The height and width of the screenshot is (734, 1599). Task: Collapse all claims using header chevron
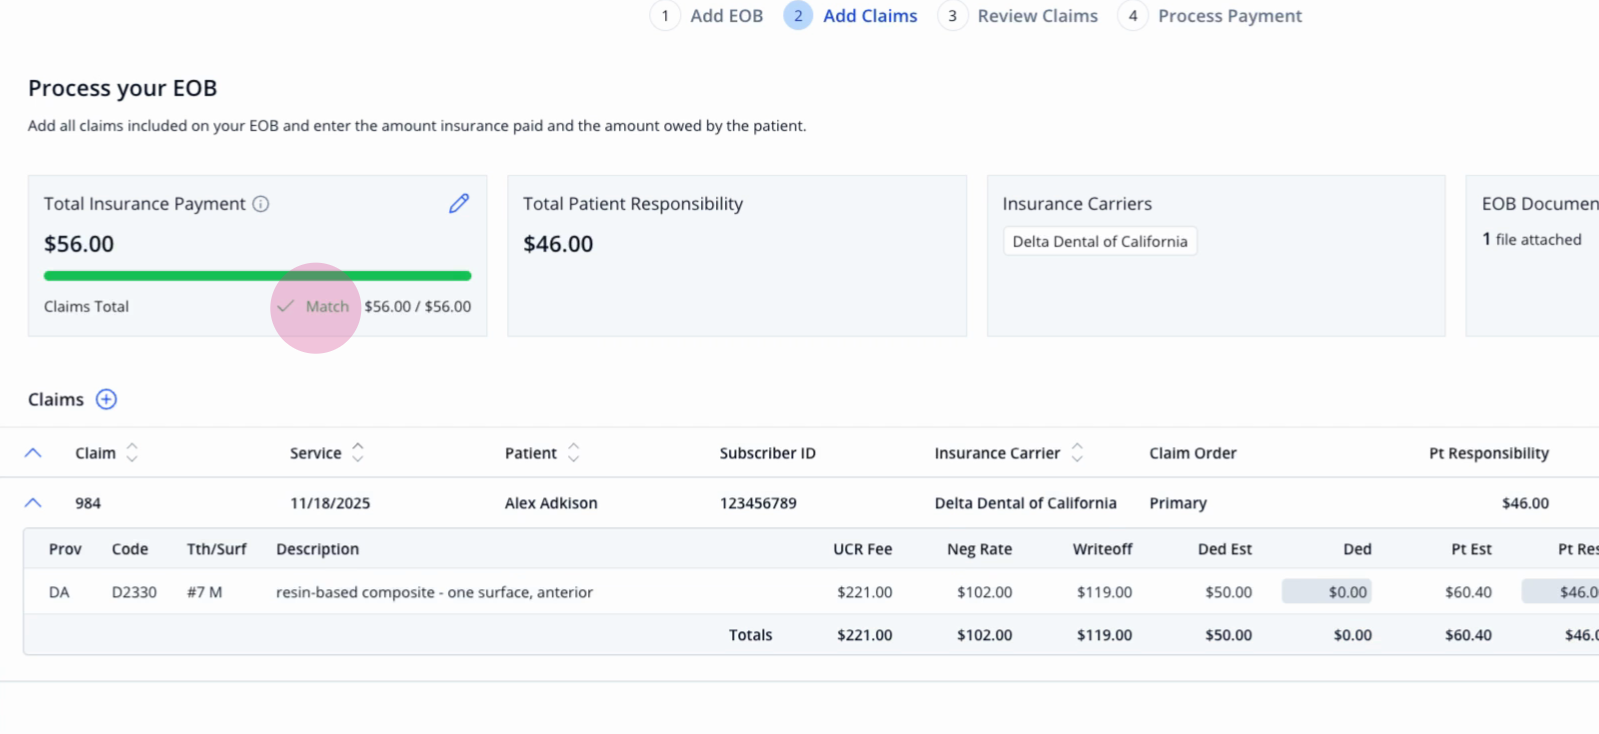click(x=33, y=453)
